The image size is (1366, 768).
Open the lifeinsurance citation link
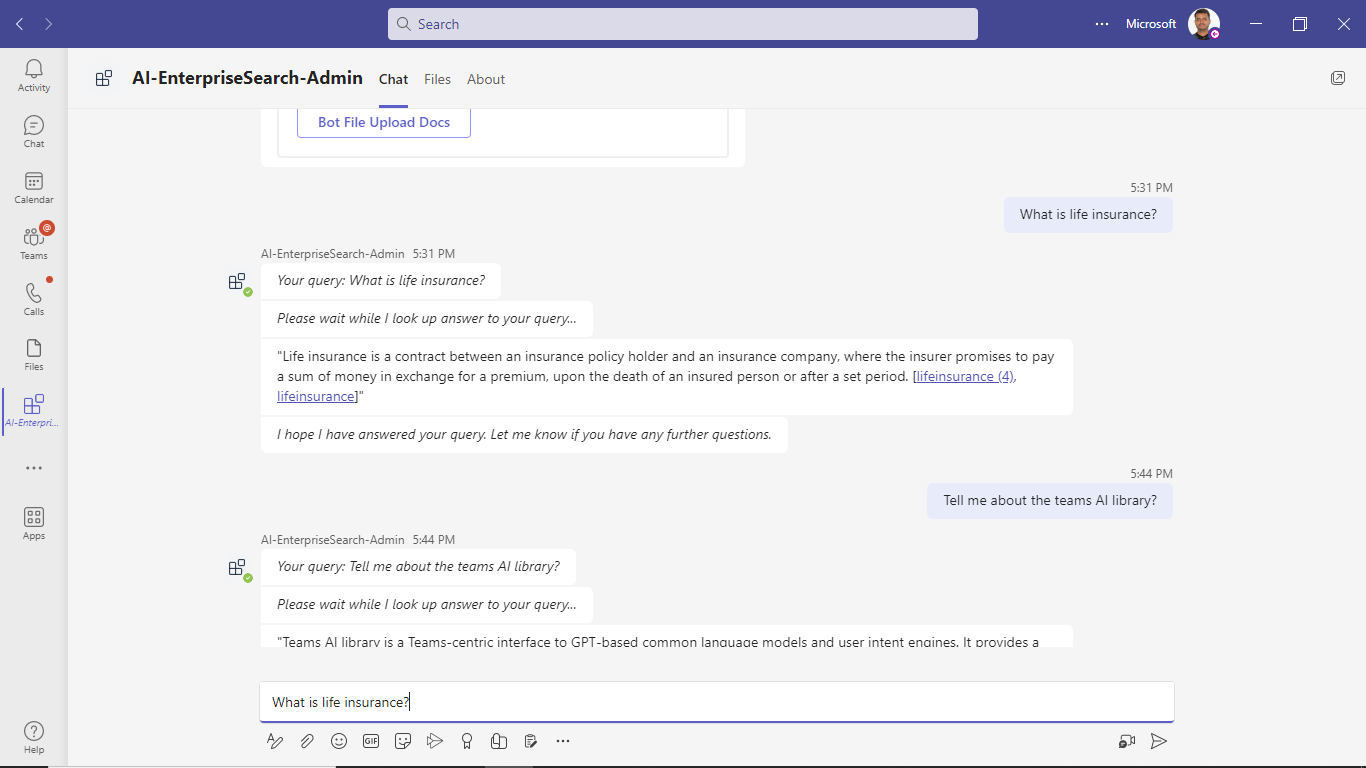(316, 396)
